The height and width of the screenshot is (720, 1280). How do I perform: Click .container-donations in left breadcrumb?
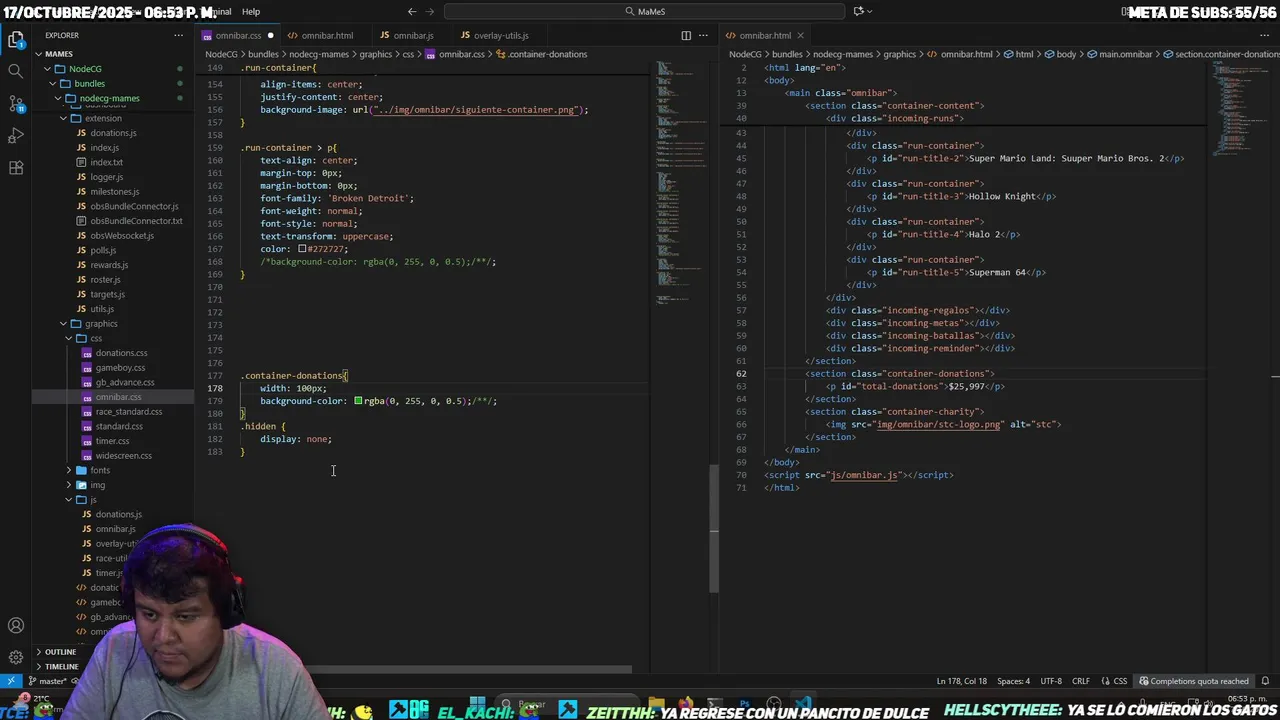coord(547,54)
